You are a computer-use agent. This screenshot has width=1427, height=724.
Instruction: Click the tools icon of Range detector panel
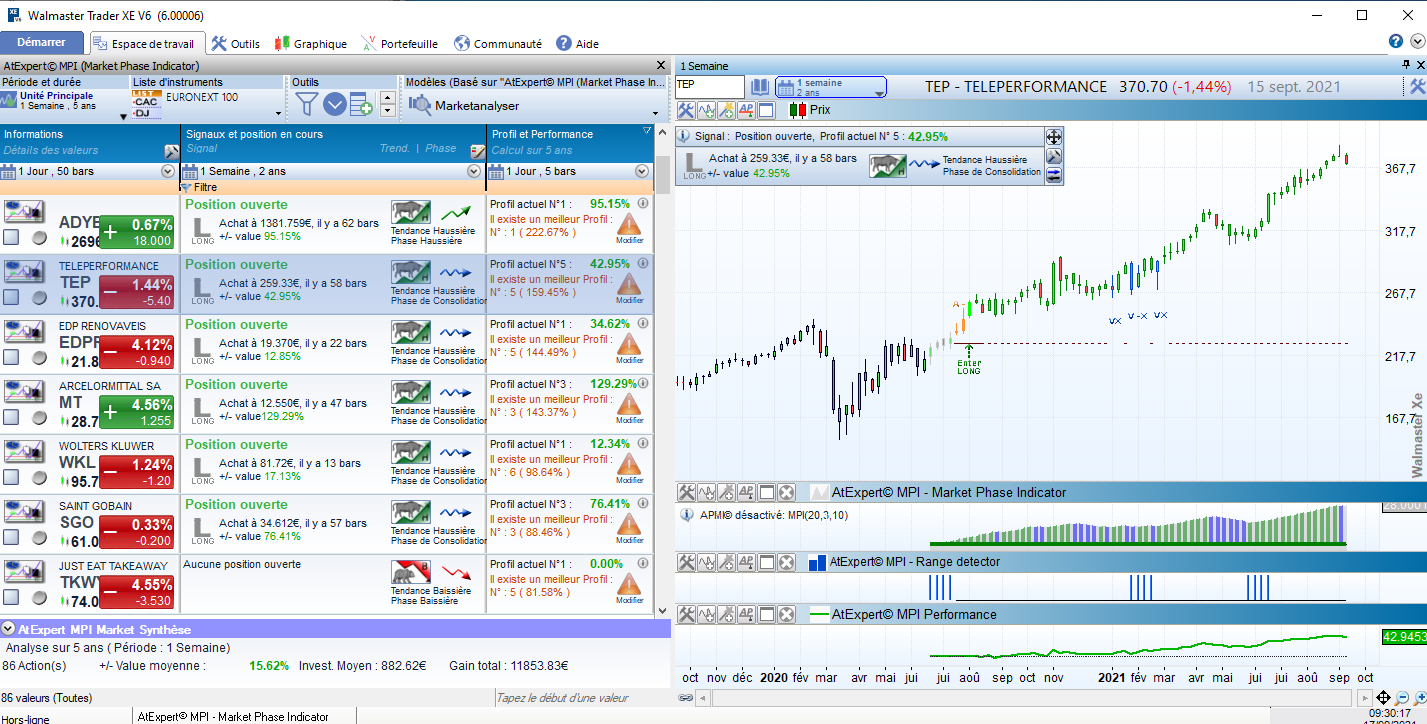686,562
